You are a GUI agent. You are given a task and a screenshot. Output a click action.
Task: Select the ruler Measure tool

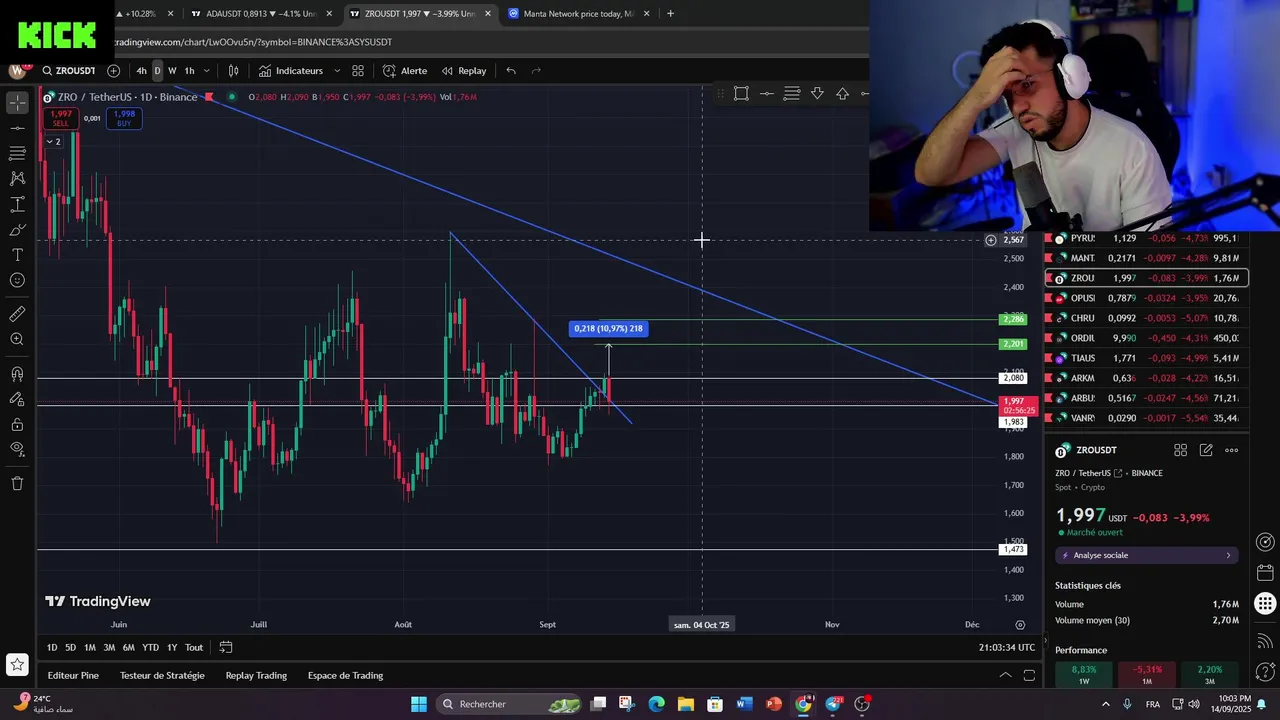[17, 314]
